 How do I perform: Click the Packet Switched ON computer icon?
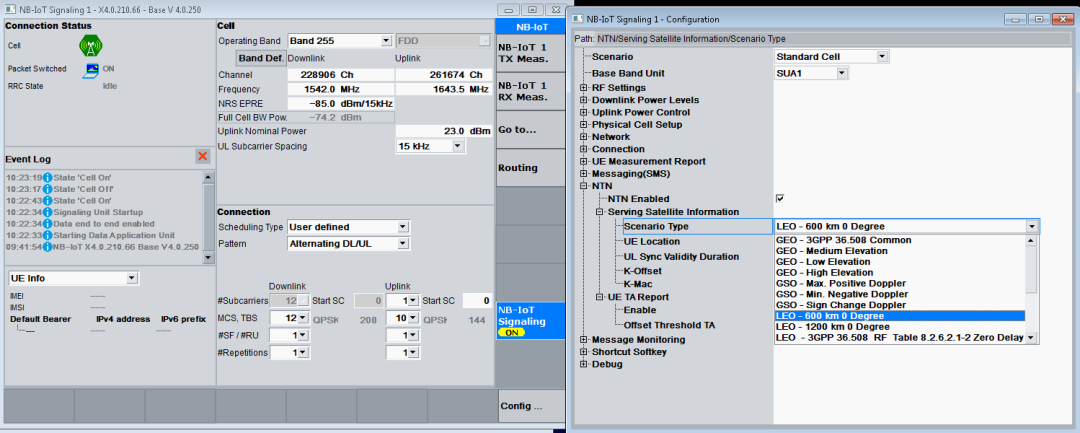(x=91, y=69)
